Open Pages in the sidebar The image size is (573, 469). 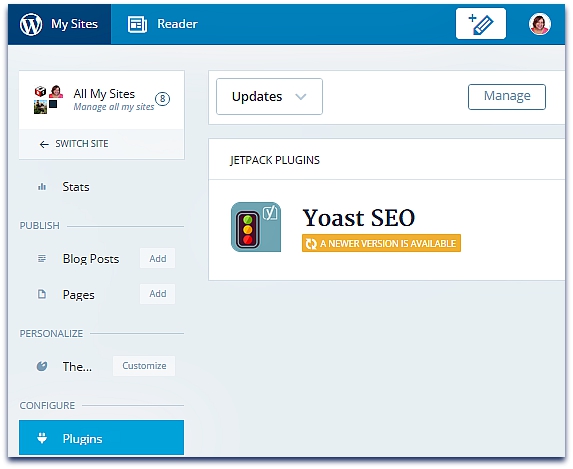[x=79, y=295]
